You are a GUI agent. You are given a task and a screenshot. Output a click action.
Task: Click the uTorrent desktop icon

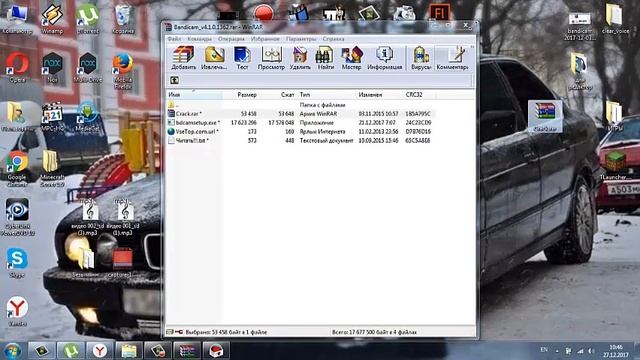[x=87, y=18]
